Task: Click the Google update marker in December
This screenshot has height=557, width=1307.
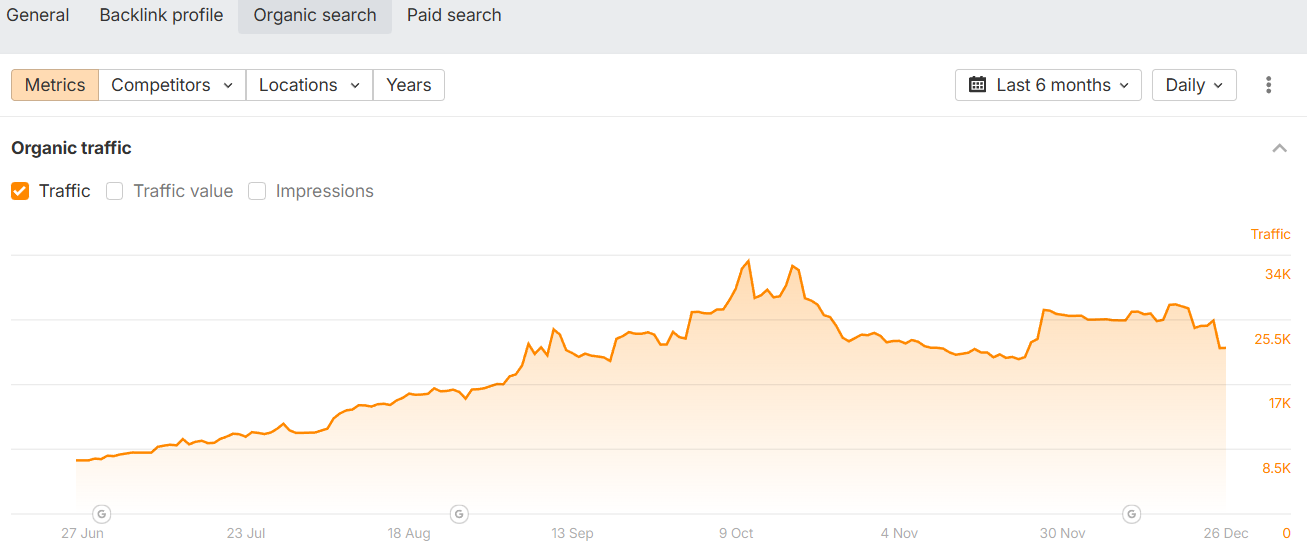Action: pos(1132,514)
